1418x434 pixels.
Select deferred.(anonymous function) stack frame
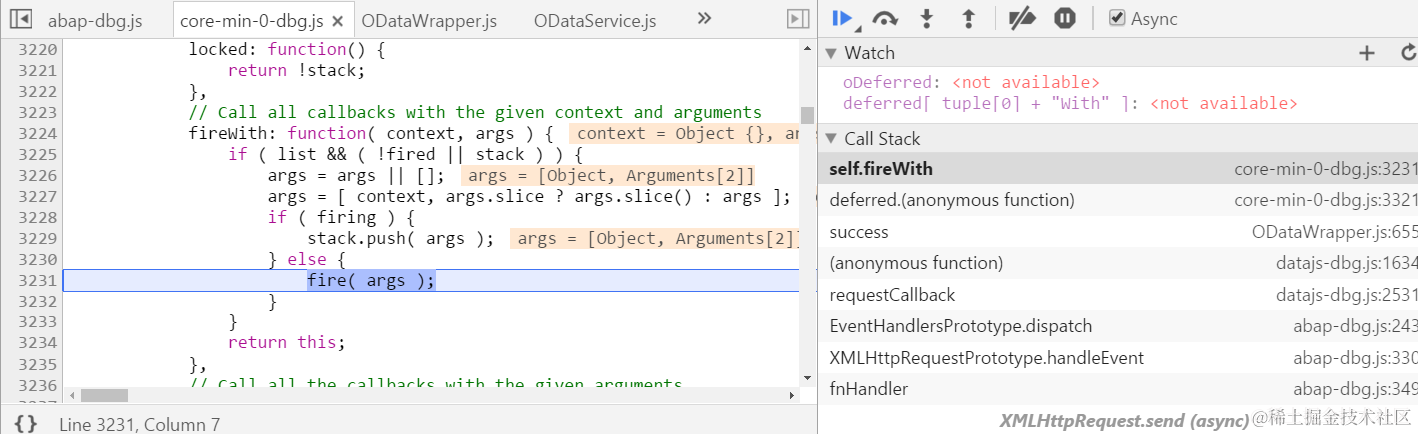pyautogui.click(x=1118, y=200)
